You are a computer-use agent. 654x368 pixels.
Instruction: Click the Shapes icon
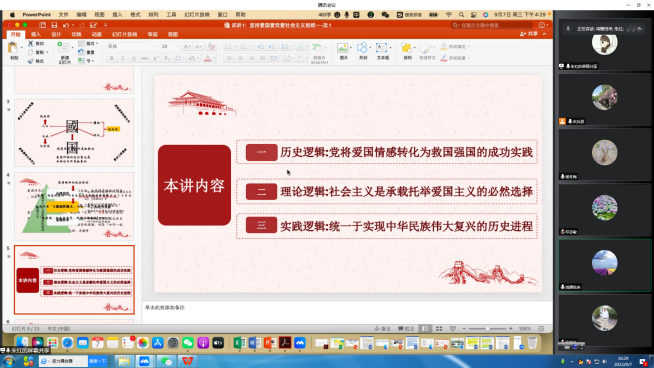362,48
